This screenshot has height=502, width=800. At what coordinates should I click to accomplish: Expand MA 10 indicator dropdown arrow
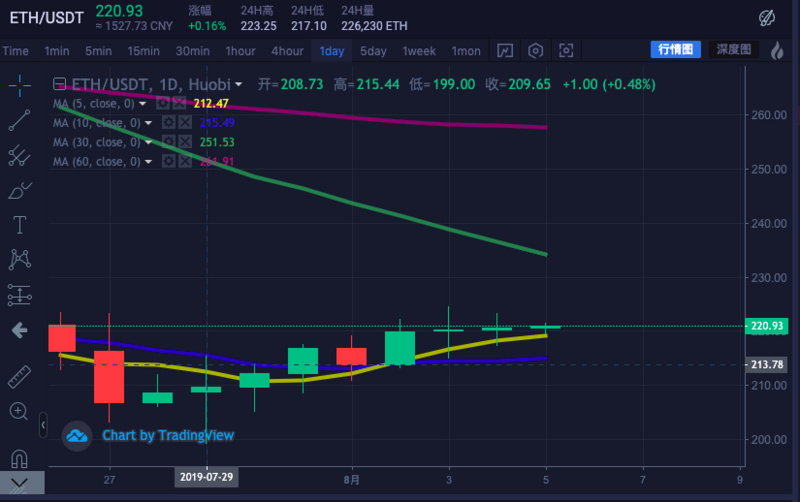(x=148, y=123)
